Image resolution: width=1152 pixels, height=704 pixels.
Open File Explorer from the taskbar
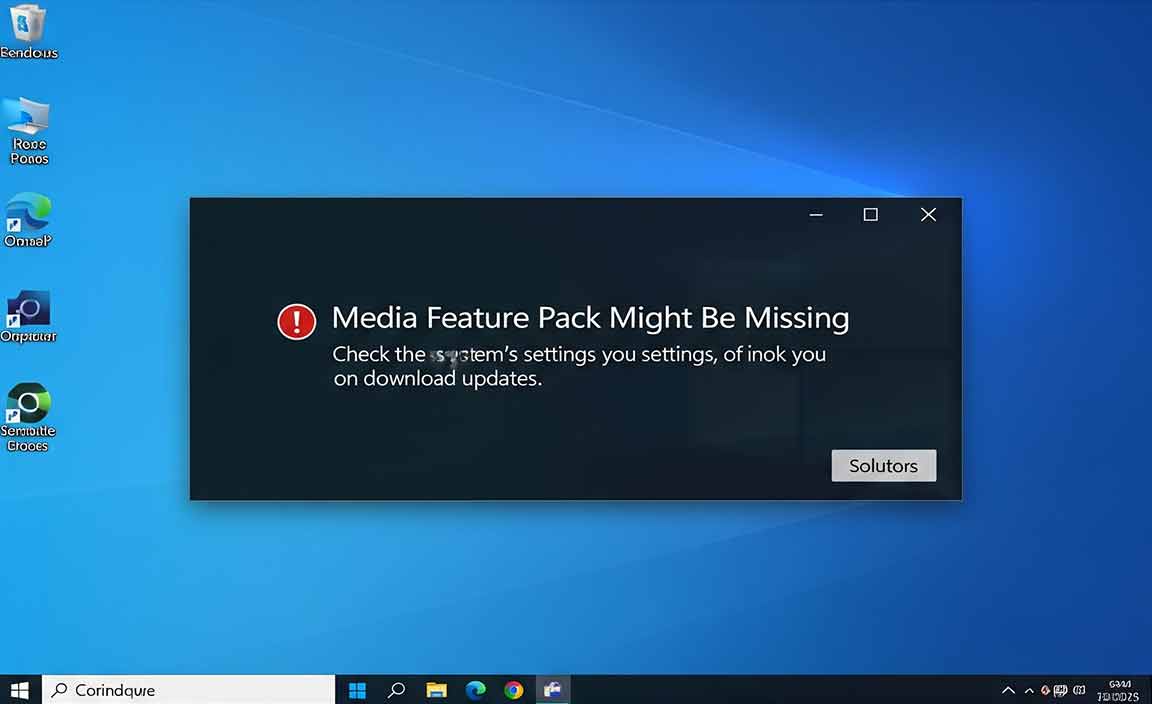(x=436, y=690)
